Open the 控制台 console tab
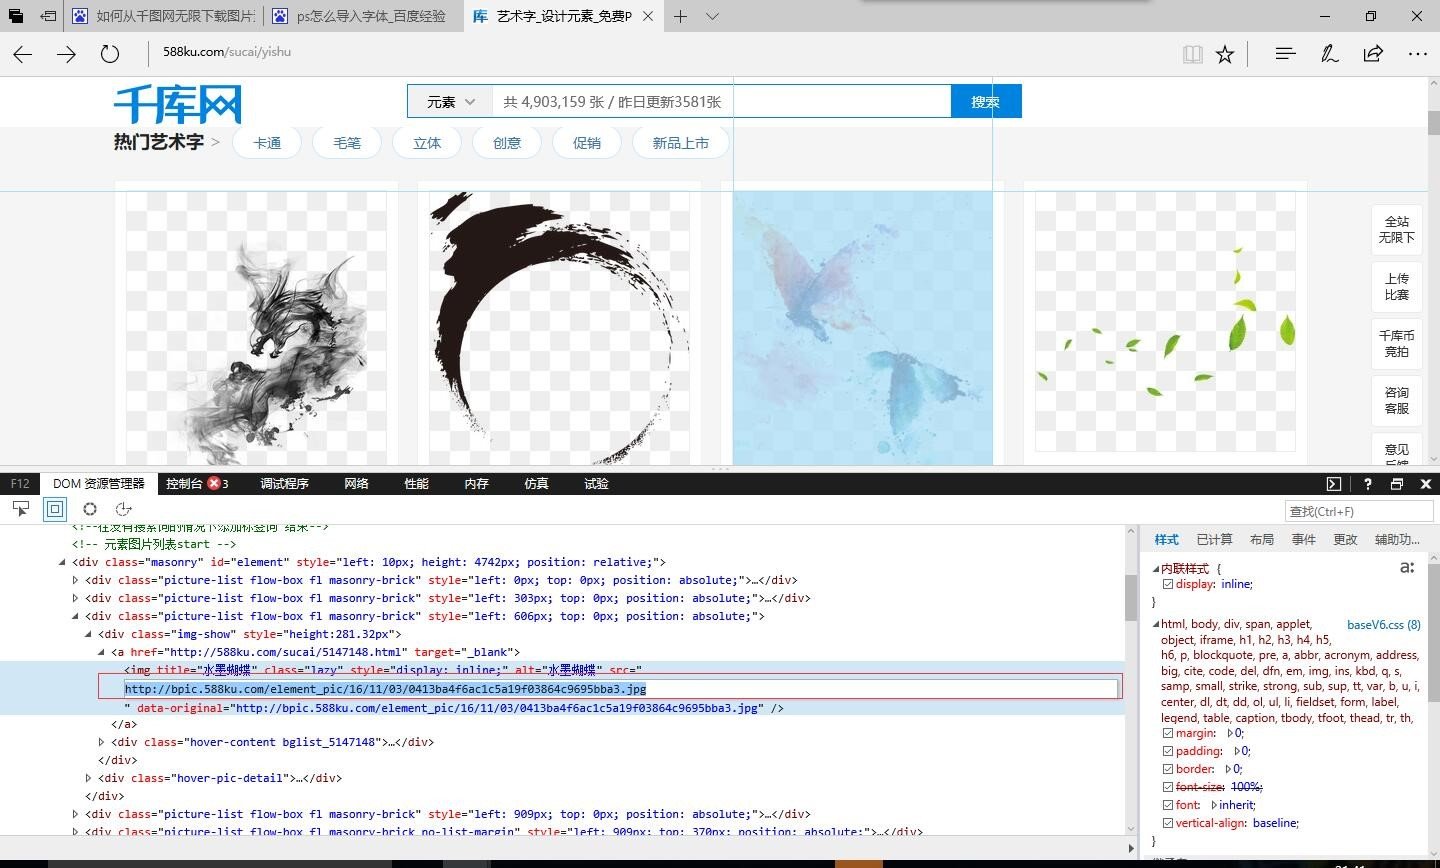The image size is (1440, 868). pos(185,484)
